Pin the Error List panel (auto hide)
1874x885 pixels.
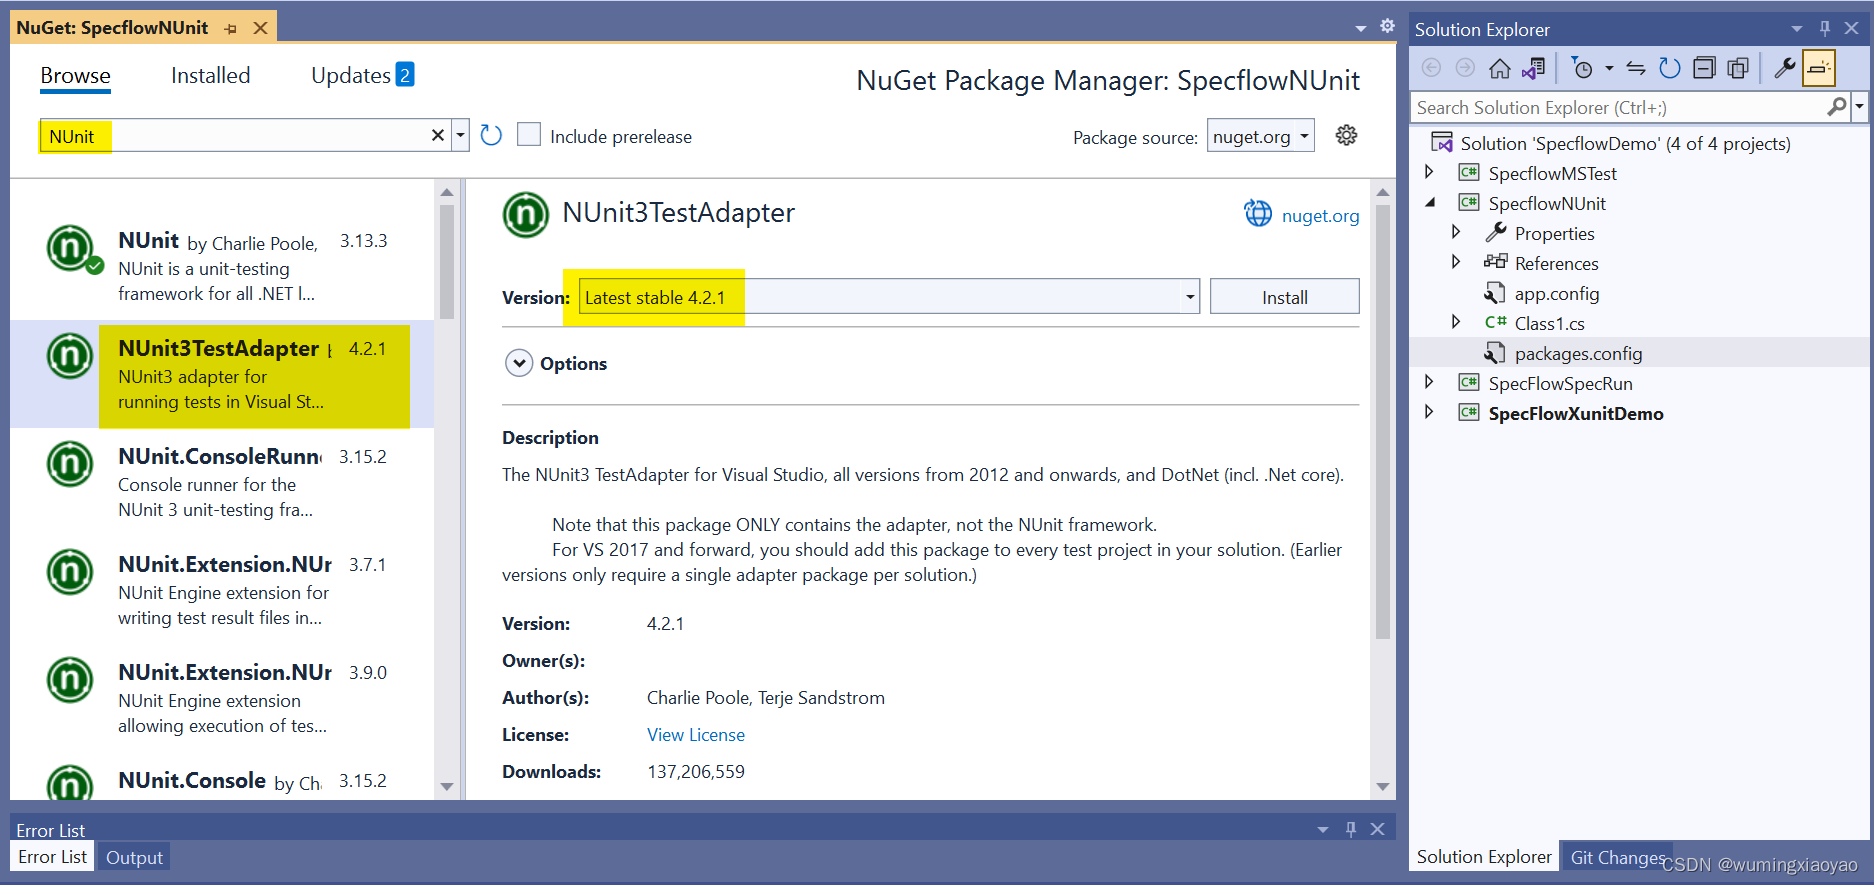pos(1351,829)
